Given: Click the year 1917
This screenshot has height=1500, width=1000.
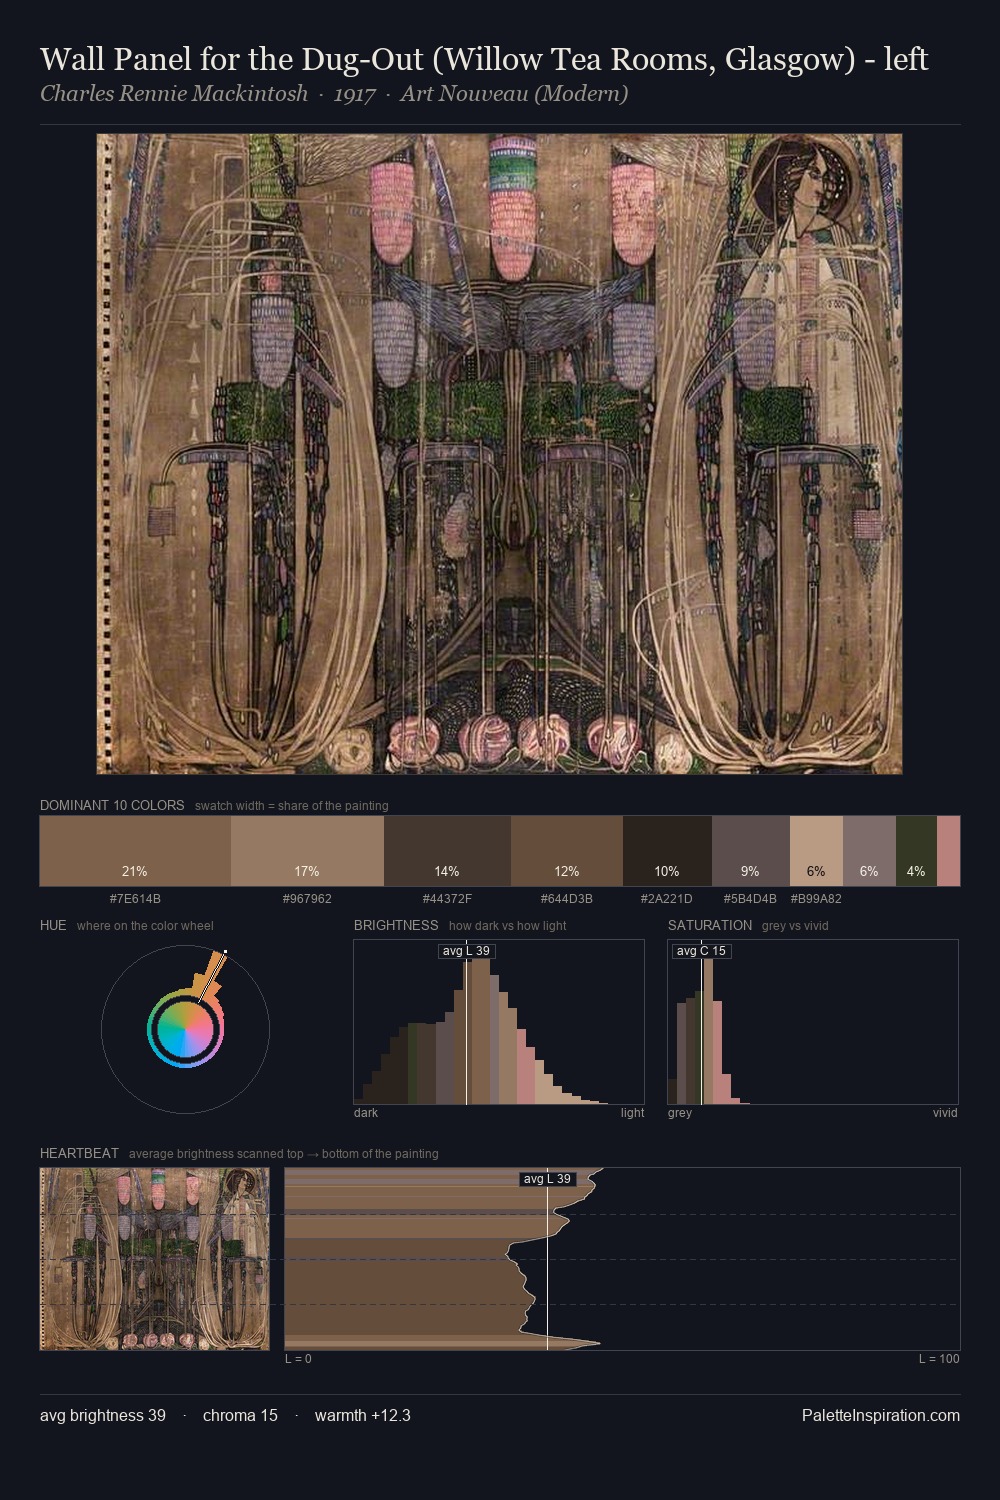Looking at the screenshot, I should [x=354, y=94].
